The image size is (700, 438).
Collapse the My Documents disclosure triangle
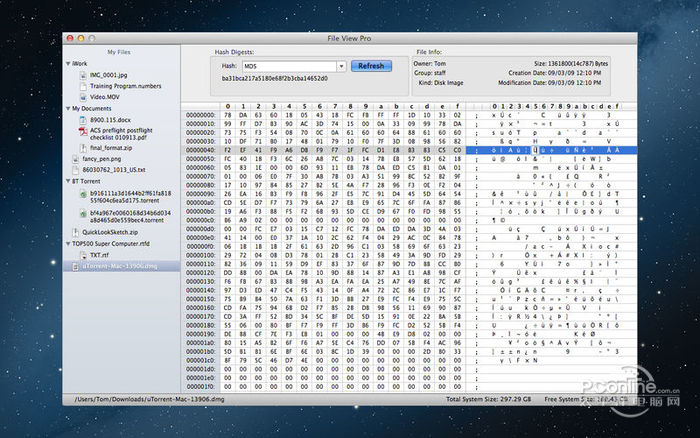click(68, 107)
